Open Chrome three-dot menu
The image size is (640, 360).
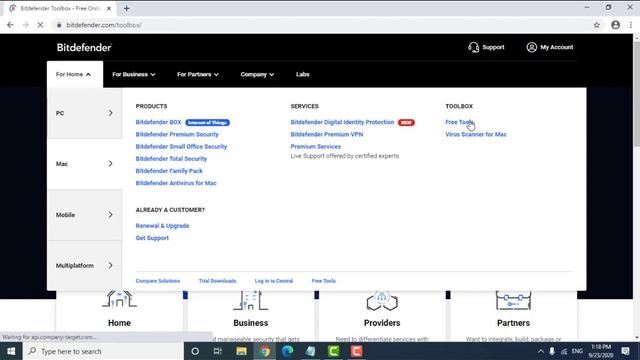point(631,25)
